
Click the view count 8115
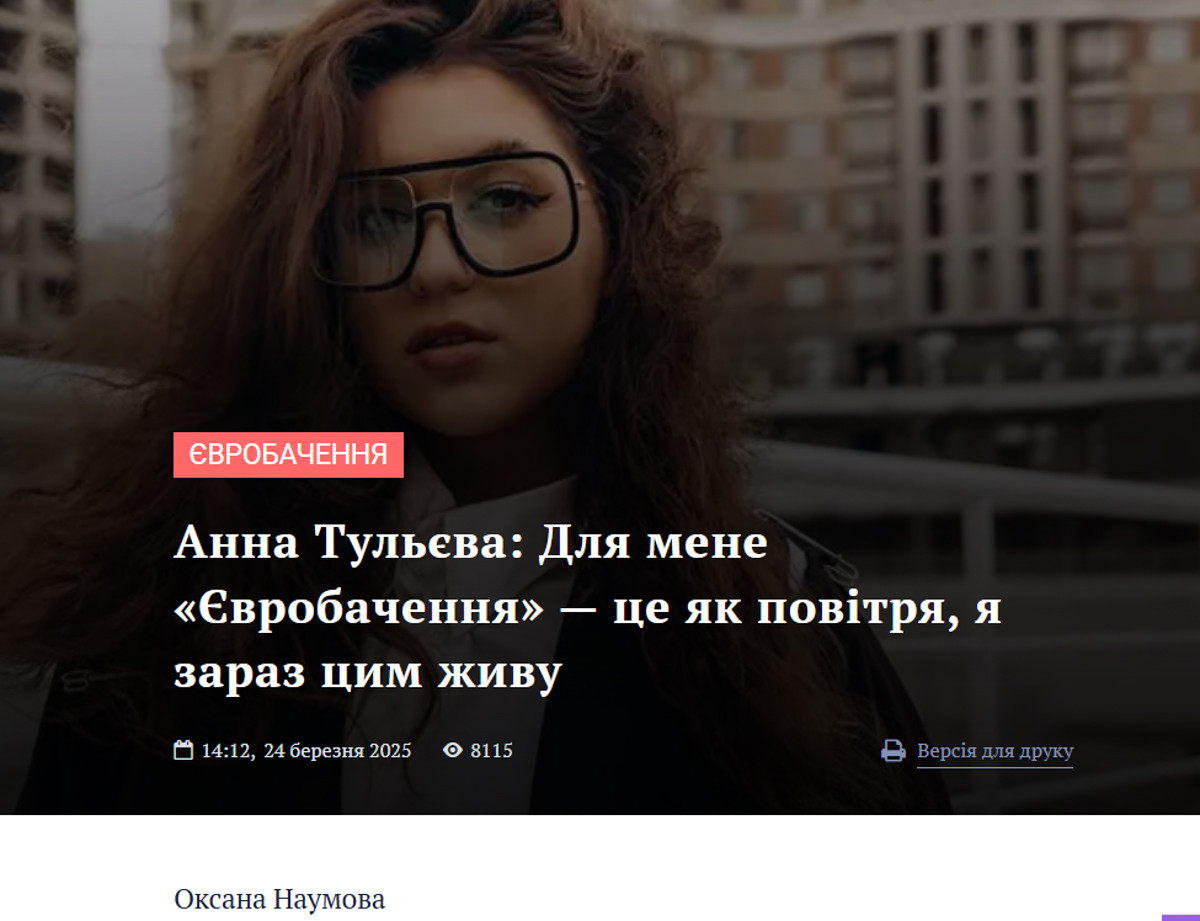tap(491, 751)
